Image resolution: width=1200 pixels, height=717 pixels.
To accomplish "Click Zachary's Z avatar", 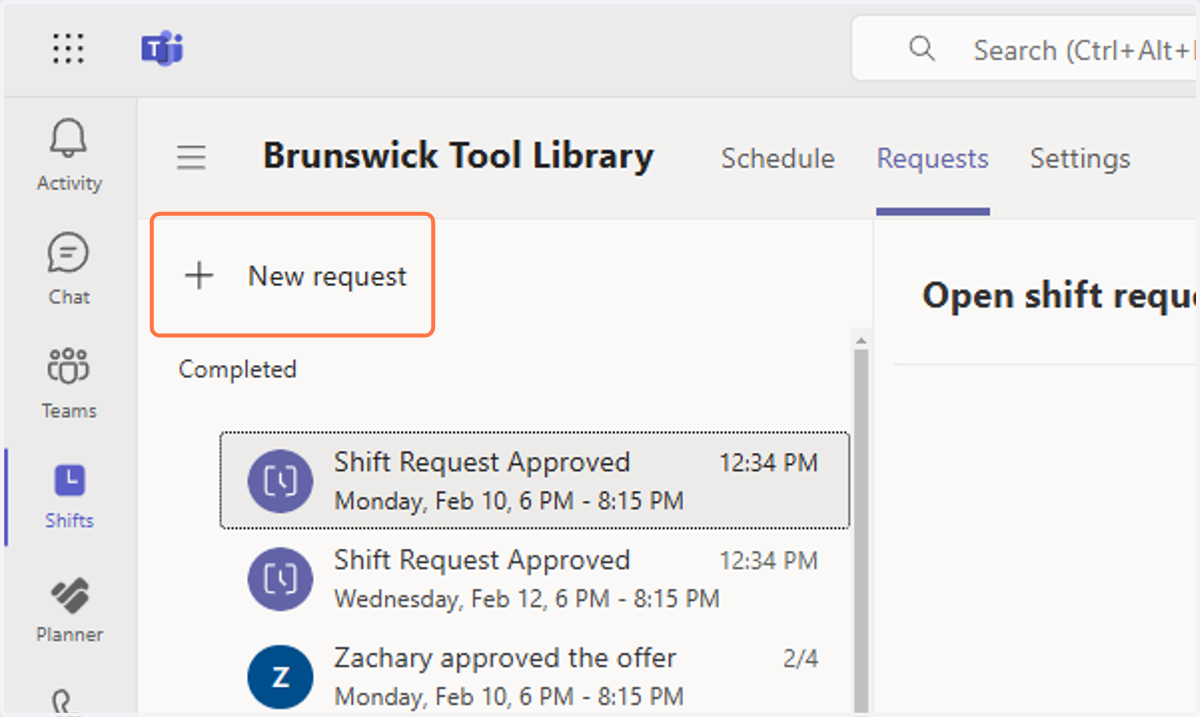I will [x=280, y=677].
